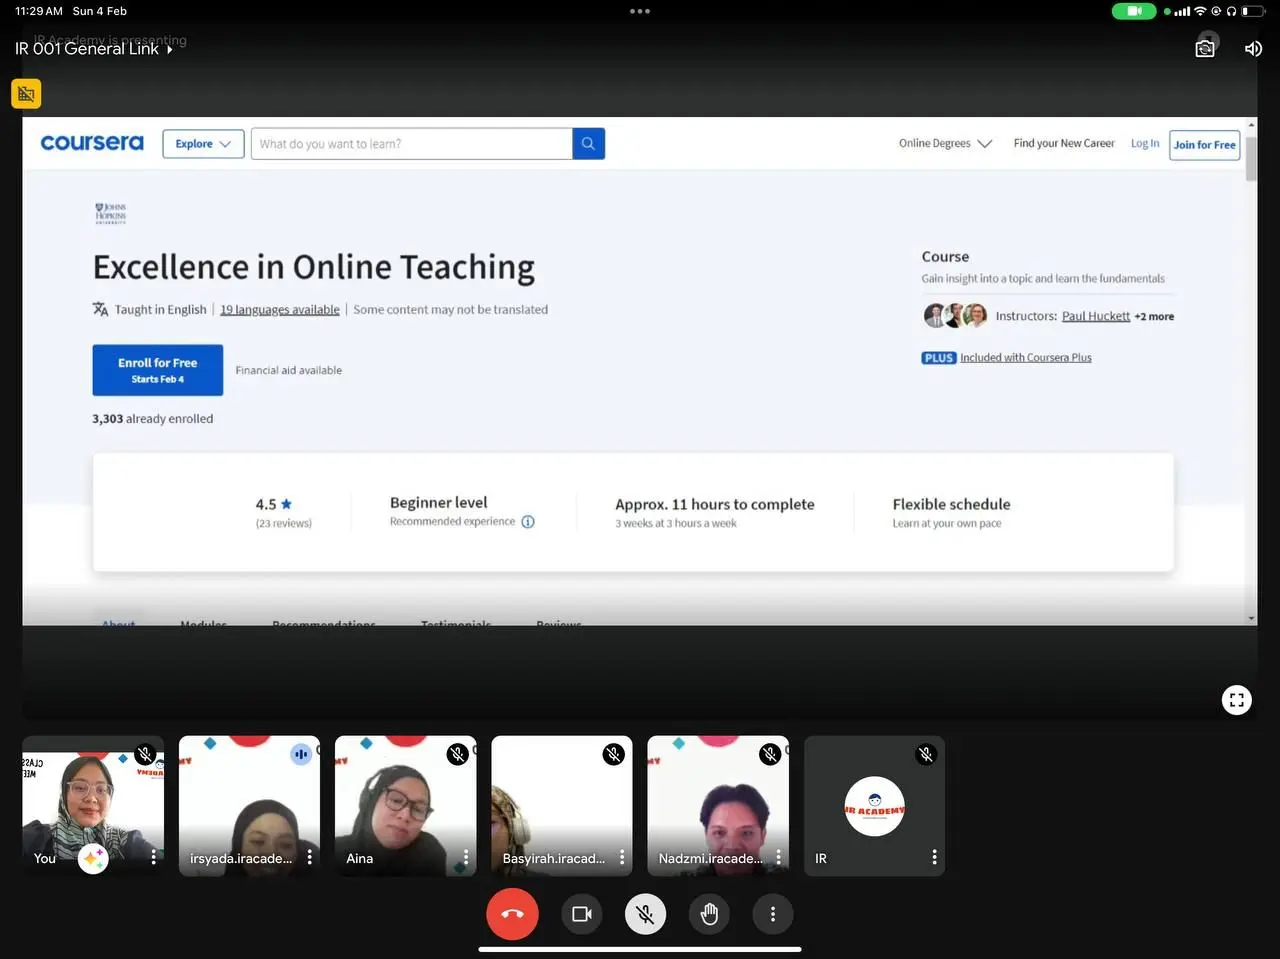Viewport: 1280px width, 959px height.
Task: Switch camera using top-right camera icon
Action: tap(1205, 48)
